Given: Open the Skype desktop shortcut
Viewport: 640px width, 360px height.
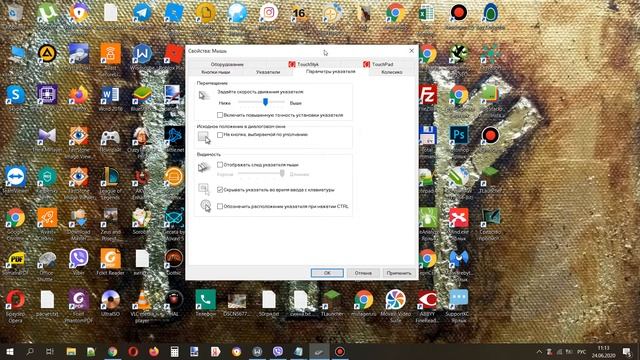Looking at the screenshot, I should pyautogui.click(x=16, y=95).
